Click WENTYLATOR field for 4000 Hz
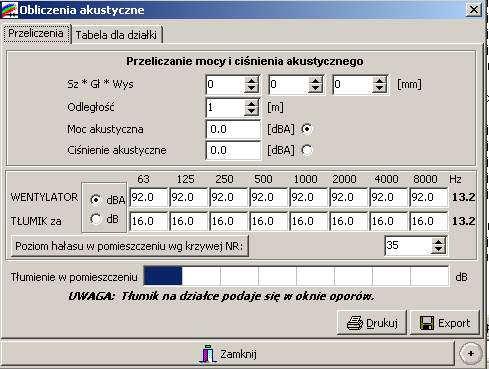The width and height of the screenshot is (489, 369). (389, 197)
